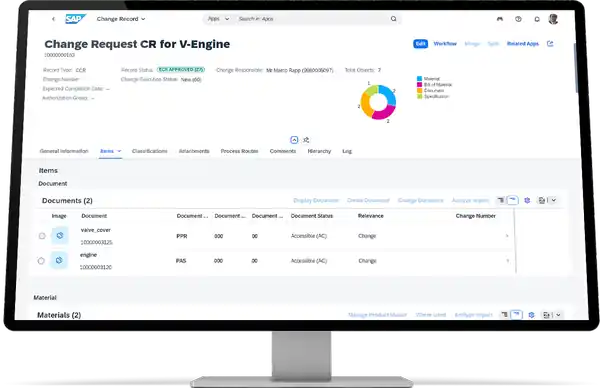The image size is (600, 388).
Task: Switch to the Hierarchy tab
Action: point(319,151)
